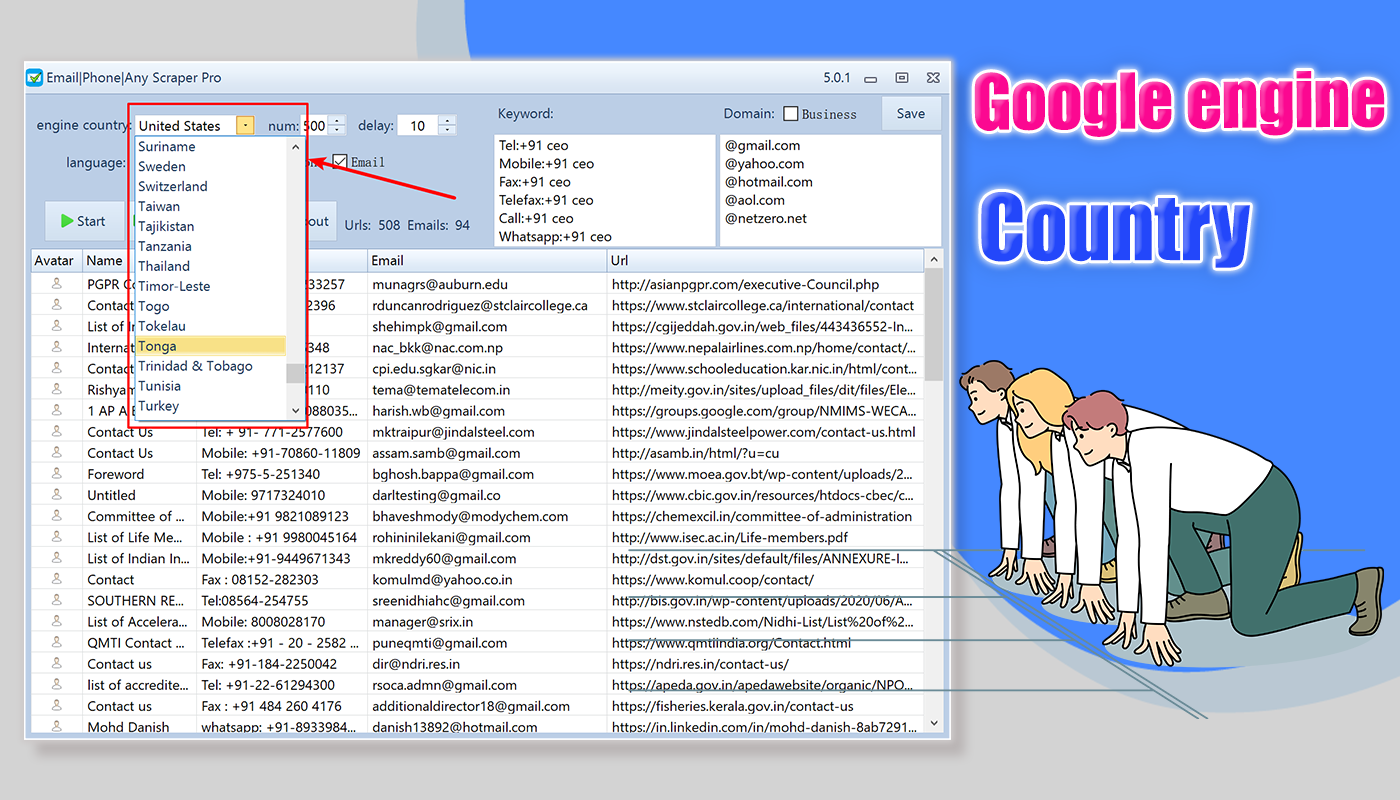Click avatar icon in Committee of... row
The height and width of the screenshot is (800, 1400).
coord(57,516)
